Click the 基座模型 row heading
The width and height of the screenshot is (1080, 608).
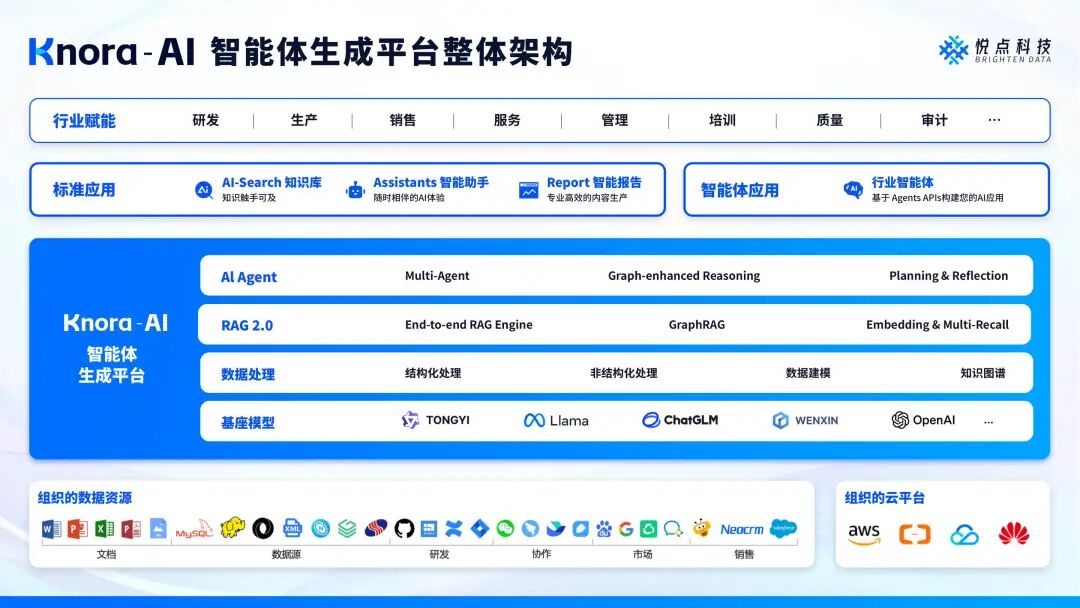pos(247,423)
